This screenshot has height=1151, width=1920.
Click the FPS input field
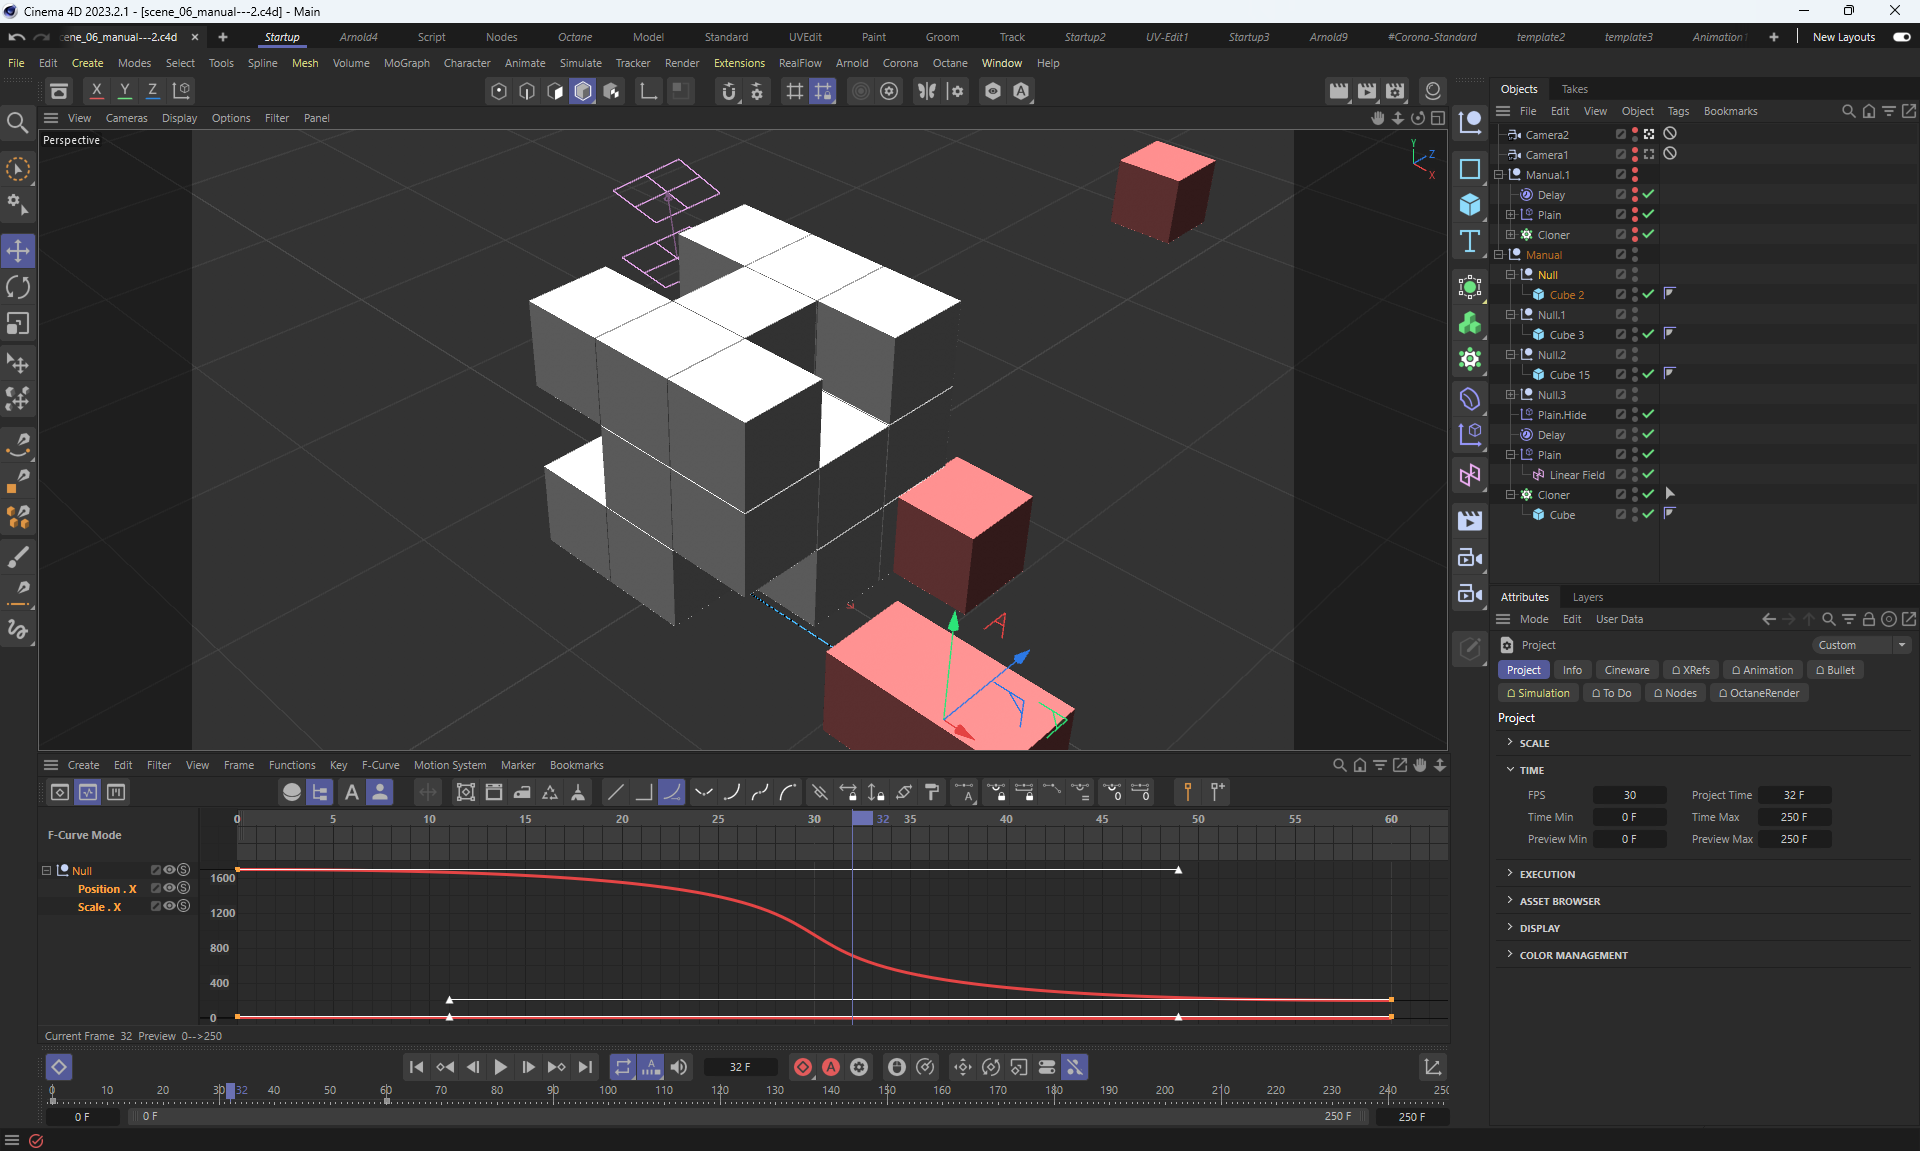coord(1629,795)
